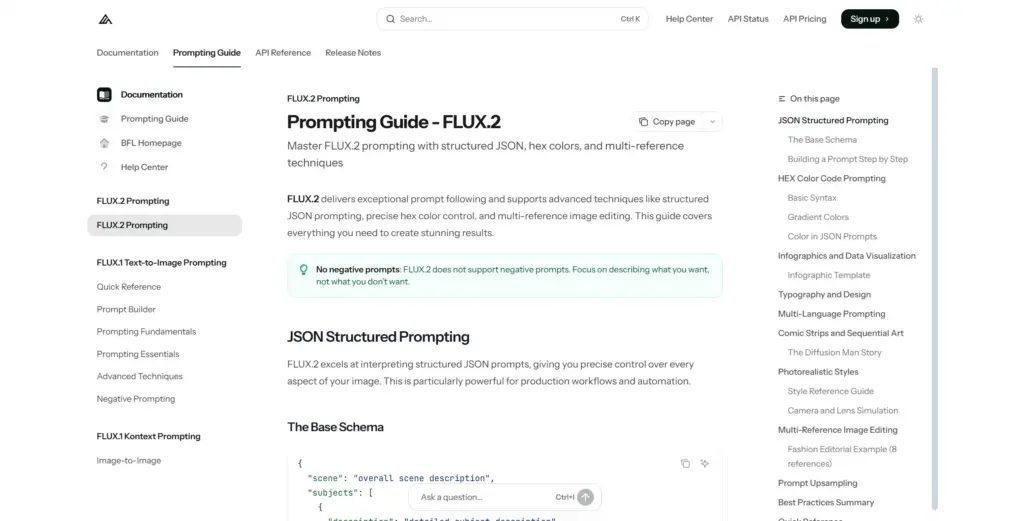The image size is (1024, 521).
Task: Click the Documentation book icon in sidebar
Action: coord(104,95)
